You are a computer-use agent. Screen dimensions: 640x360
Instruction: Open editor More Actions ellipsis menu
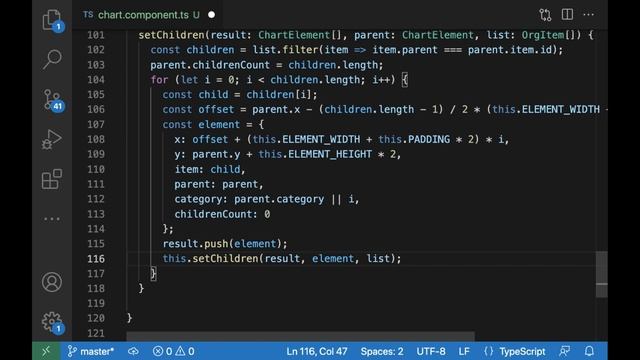coord(589,15)
